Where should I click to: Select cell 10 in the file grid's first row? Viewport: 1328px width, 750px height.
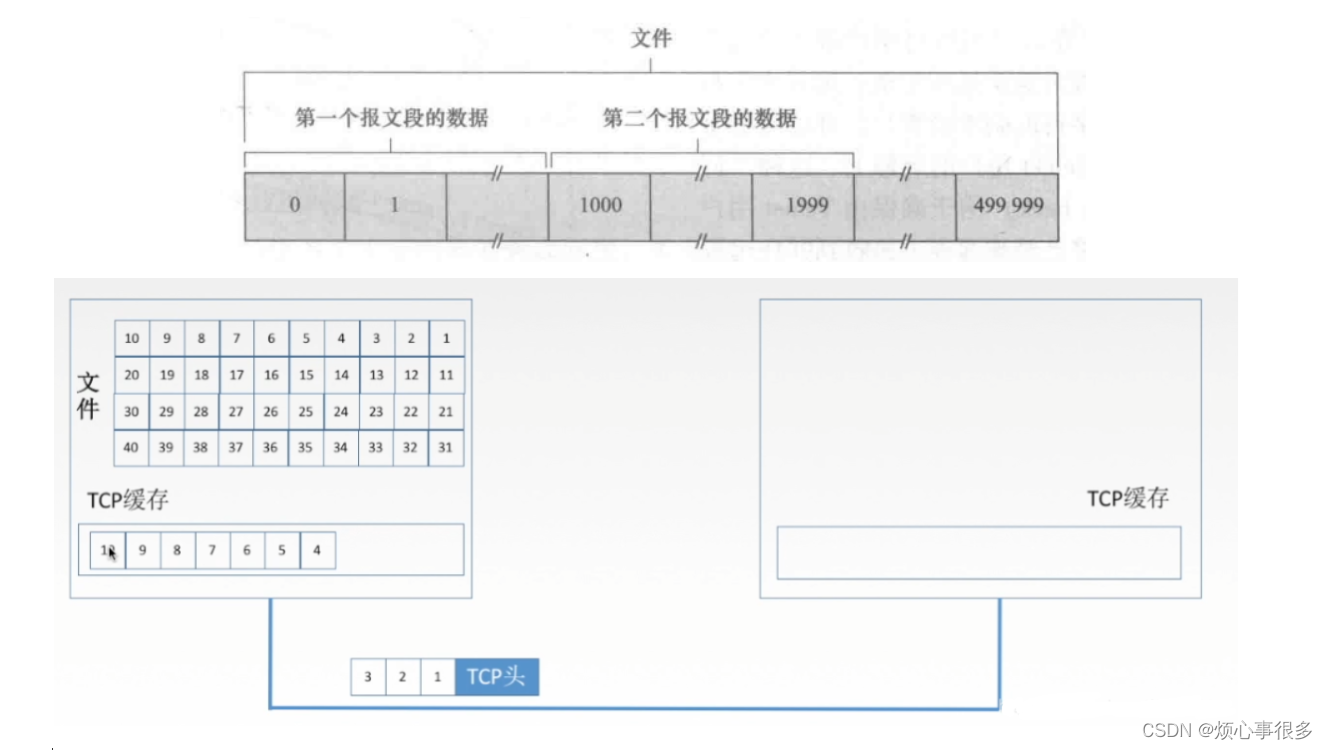coord(131,338)
